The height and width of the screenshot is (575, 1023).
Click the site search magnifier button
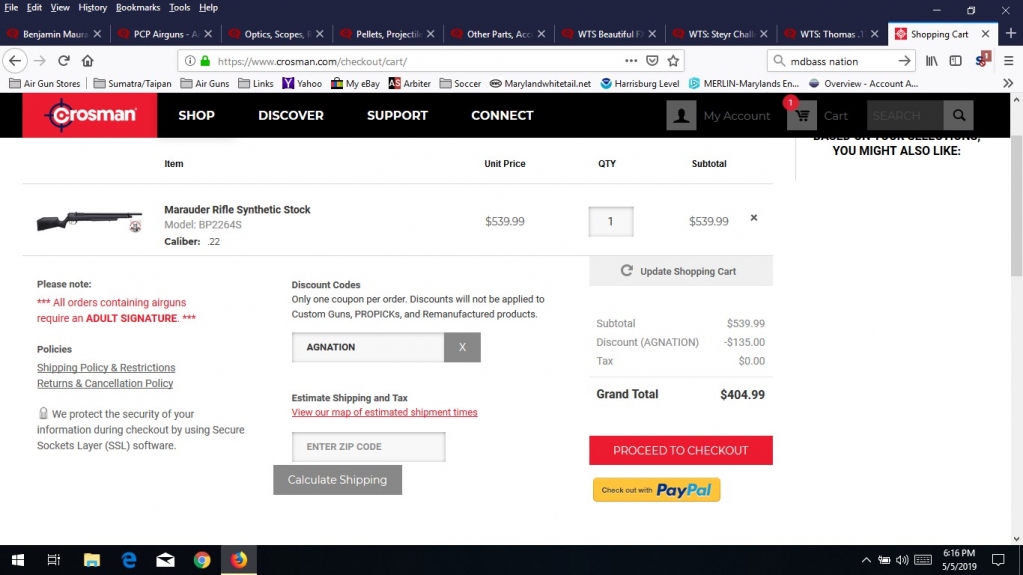tap(958, 116)
